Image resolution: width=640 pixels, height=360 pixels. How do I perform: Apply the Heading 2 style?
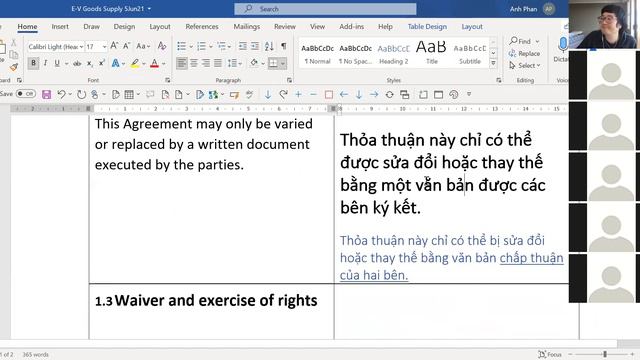(393, 54)
